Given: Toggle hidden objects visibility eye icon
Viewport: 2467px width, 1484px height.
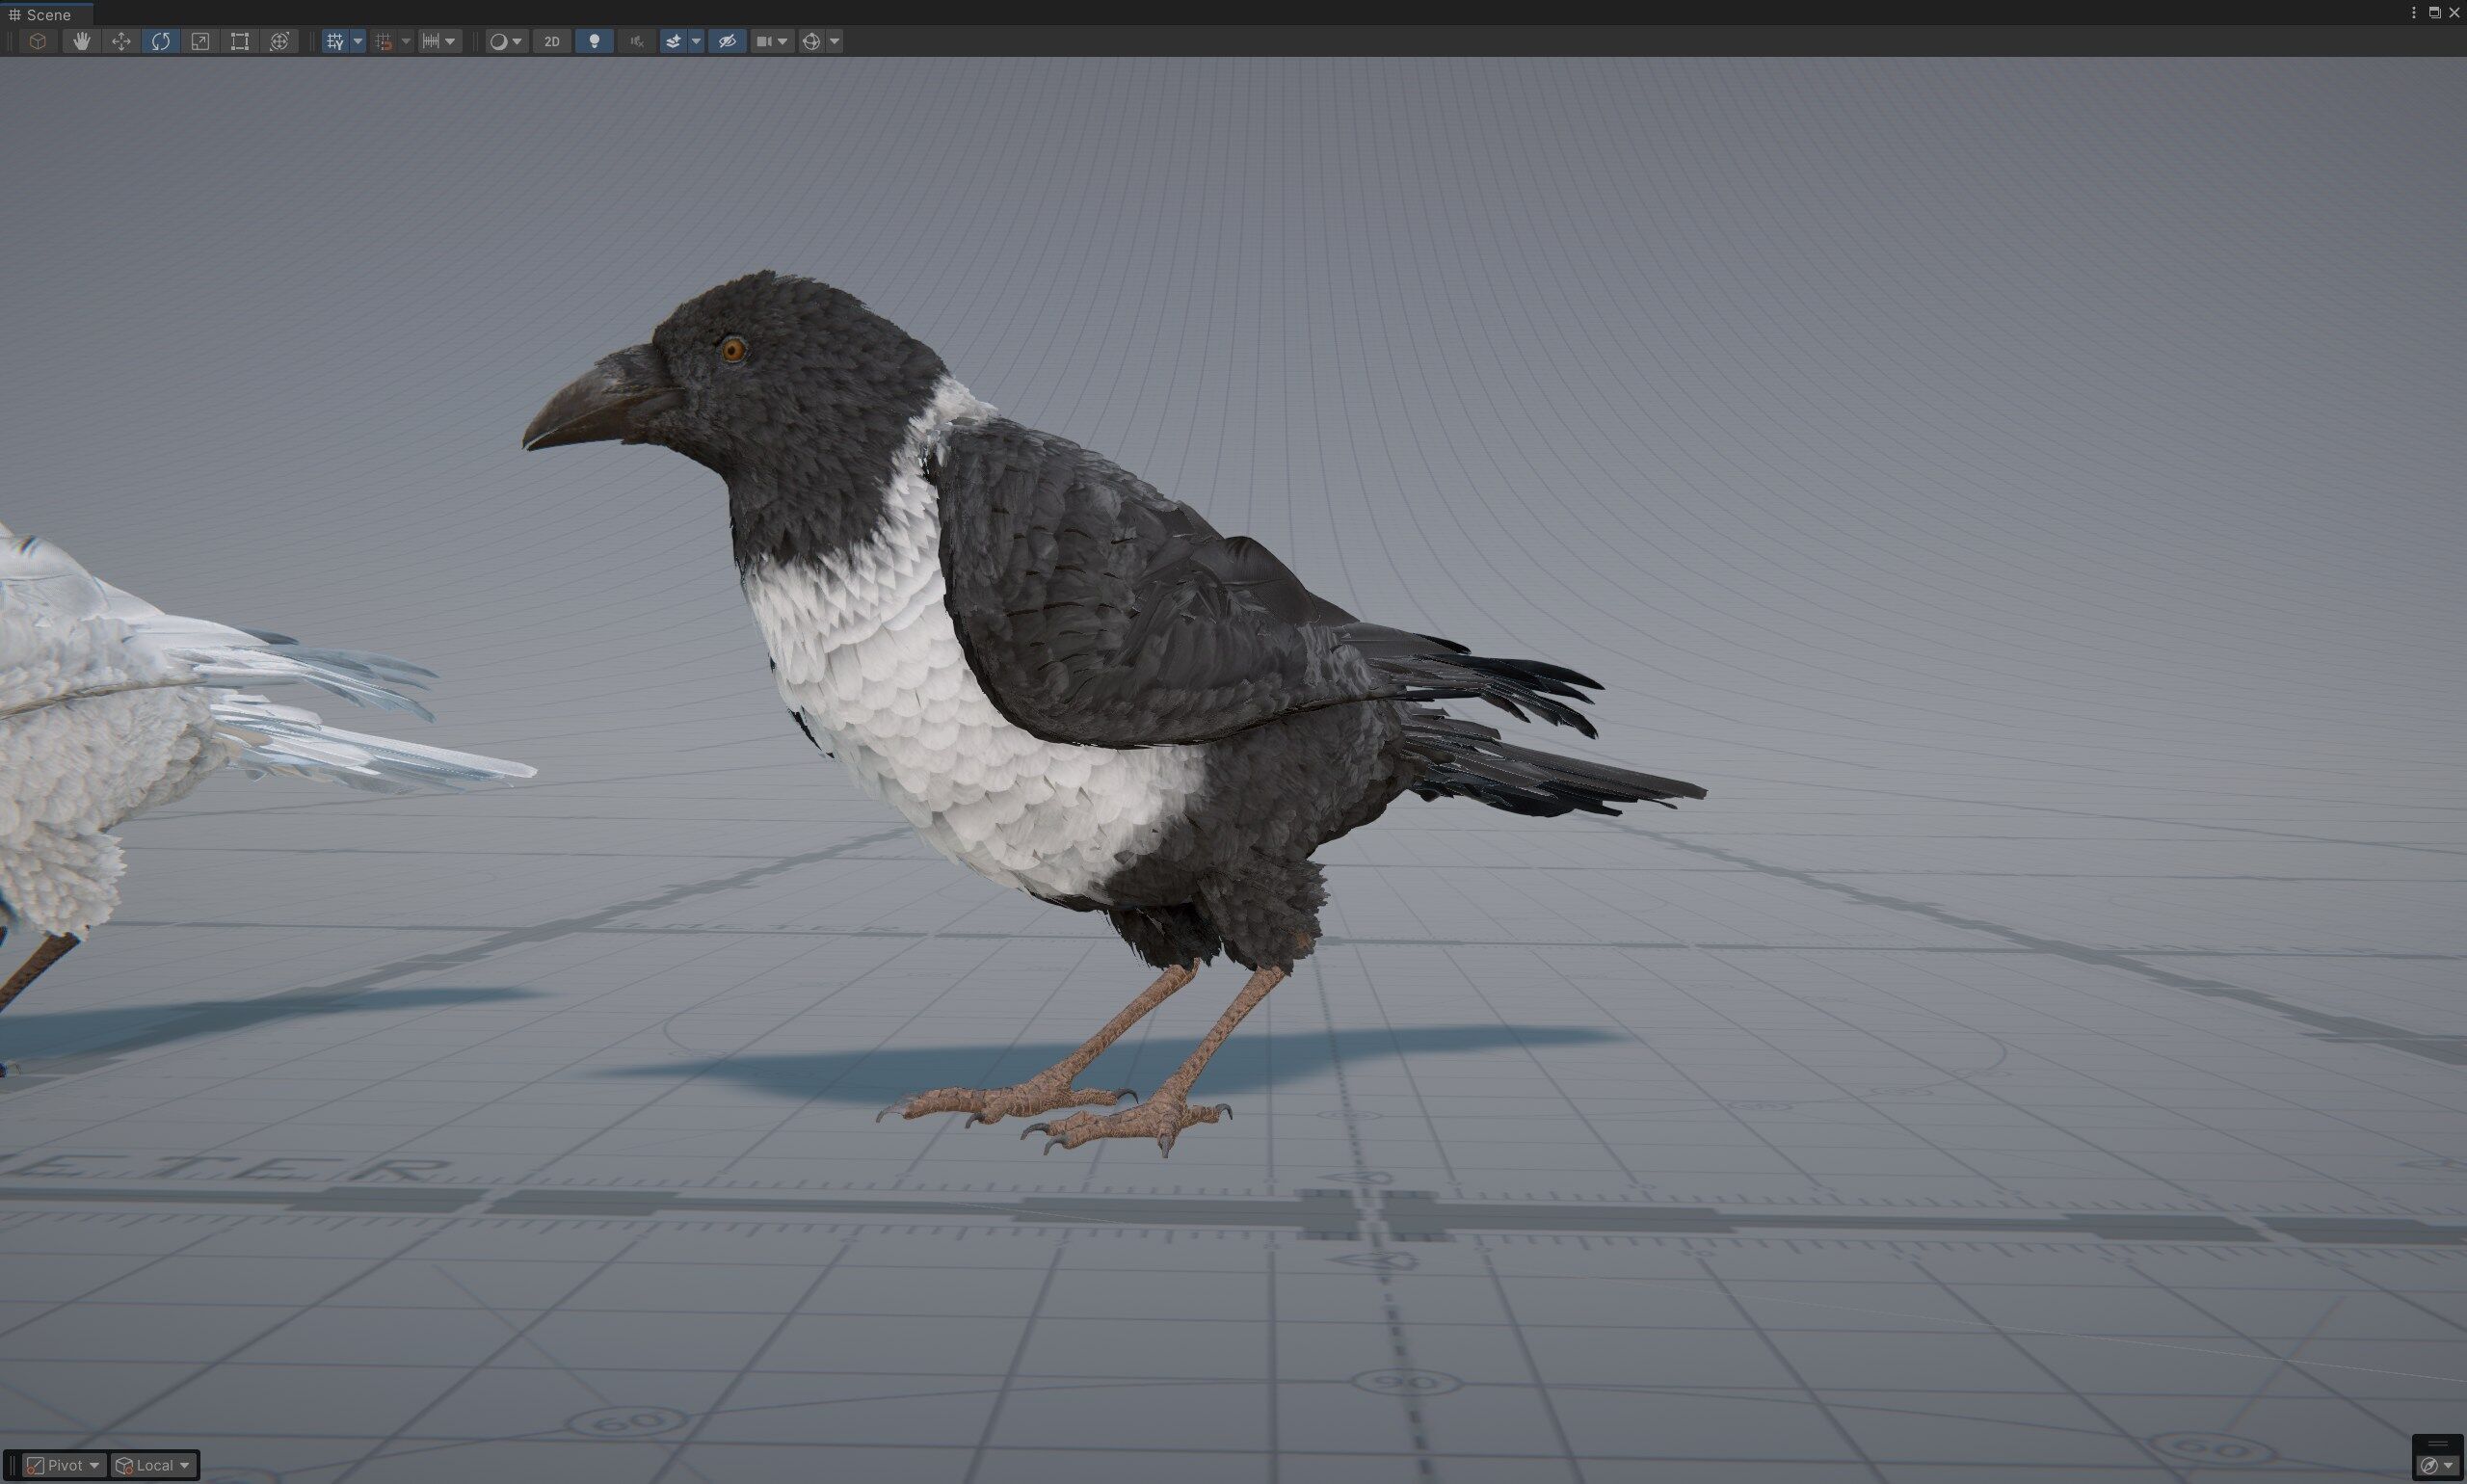Looking at the screenshot, I should pos(727,41).
